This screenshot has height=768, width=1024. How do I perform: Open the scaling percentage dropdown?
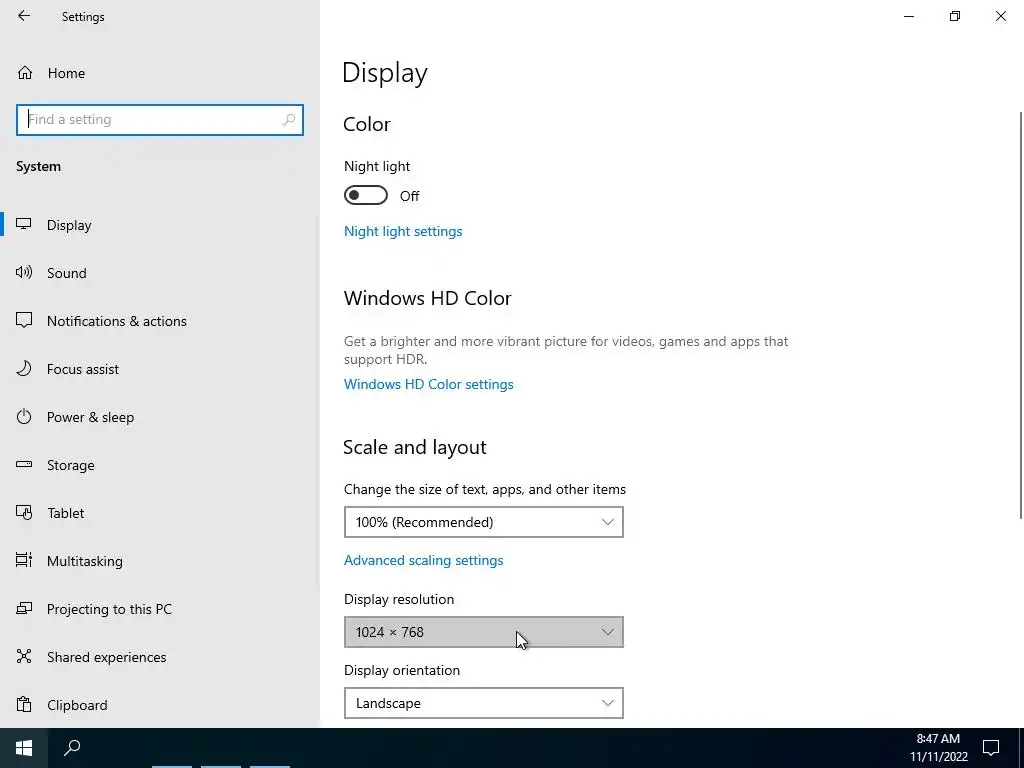(484, 522)
